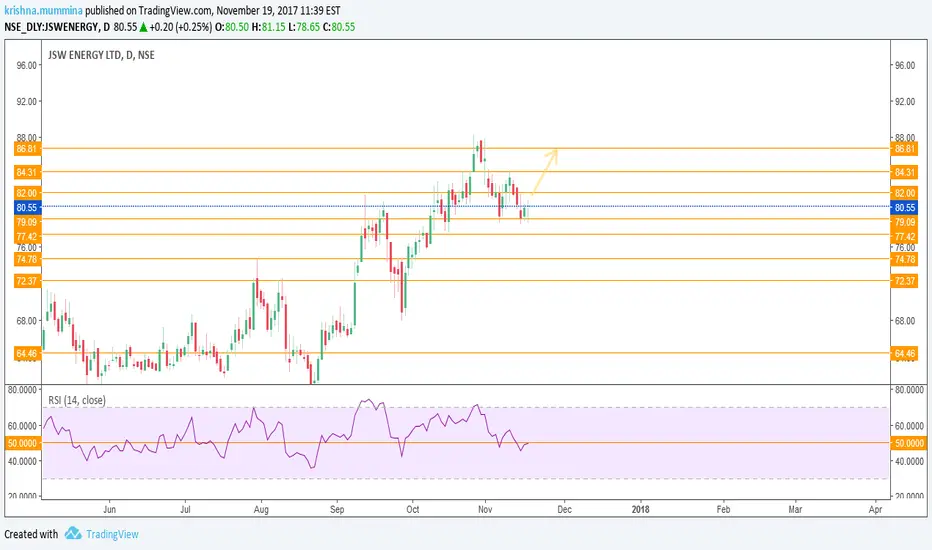Click the Jun label on the time axis
Screen dimensions: 932x550
click(109, 510)
